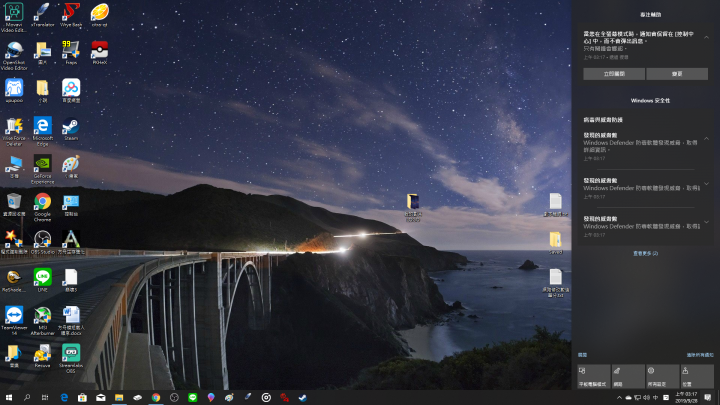Viewport: 720px width, 405px height.
Task: Open Streamlabs OBS desktop shortcut
Action: pos(71,359)
